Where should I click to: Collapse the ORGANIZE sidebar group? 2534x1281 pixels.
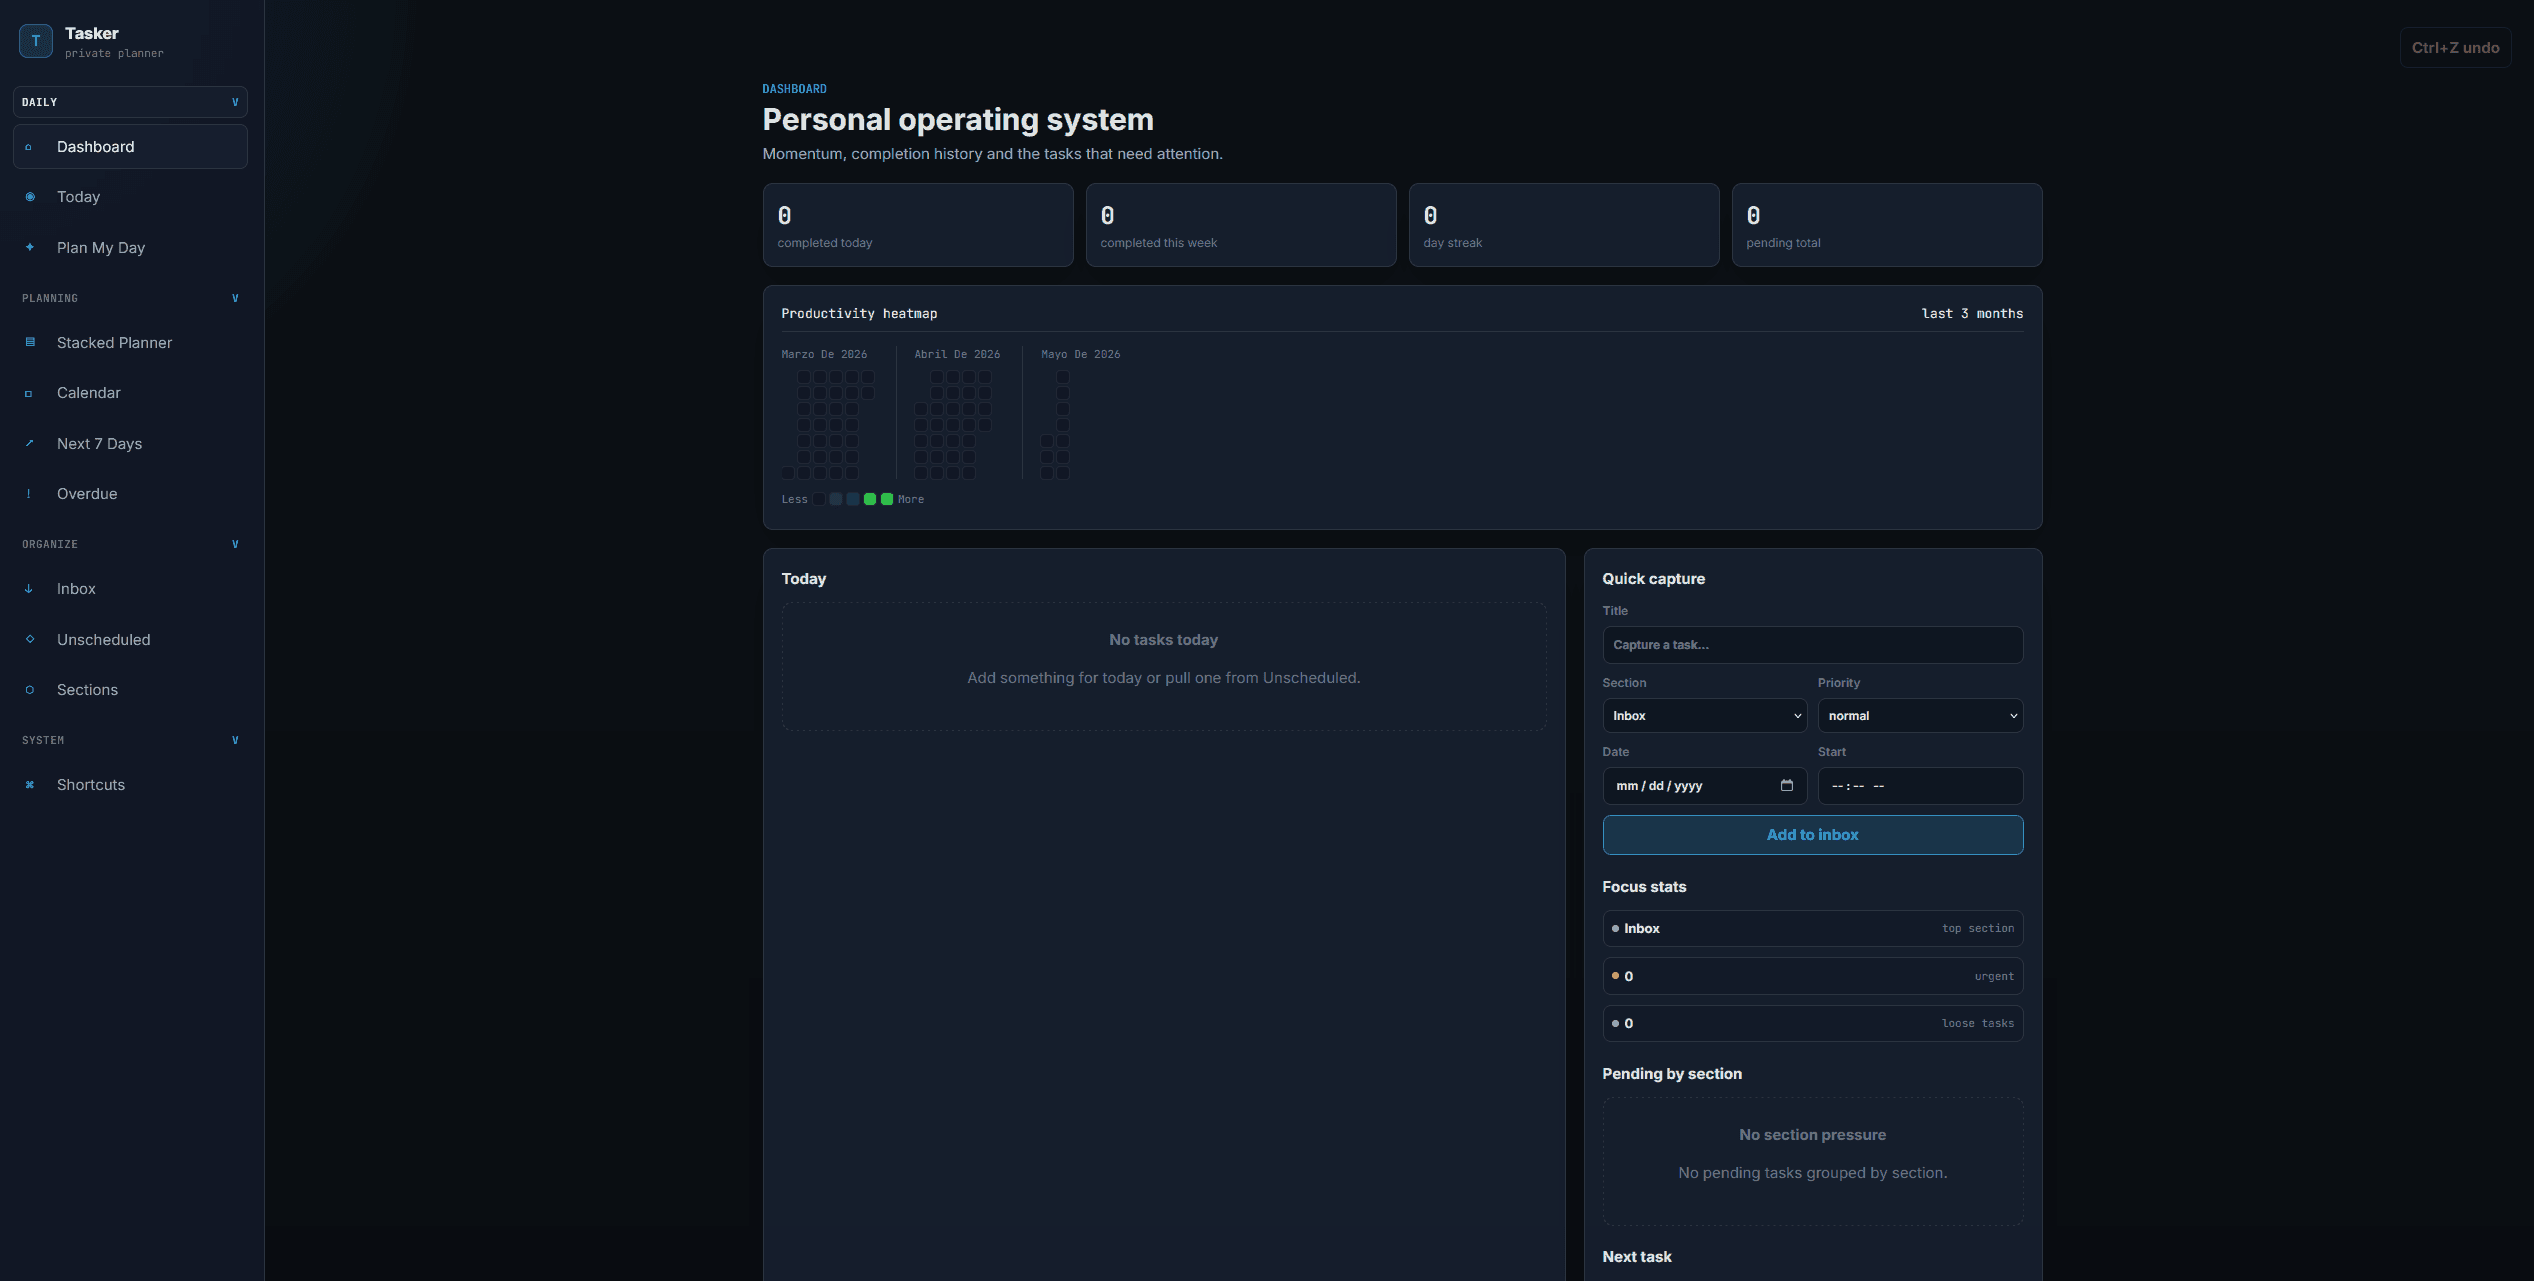pos(130,544)
